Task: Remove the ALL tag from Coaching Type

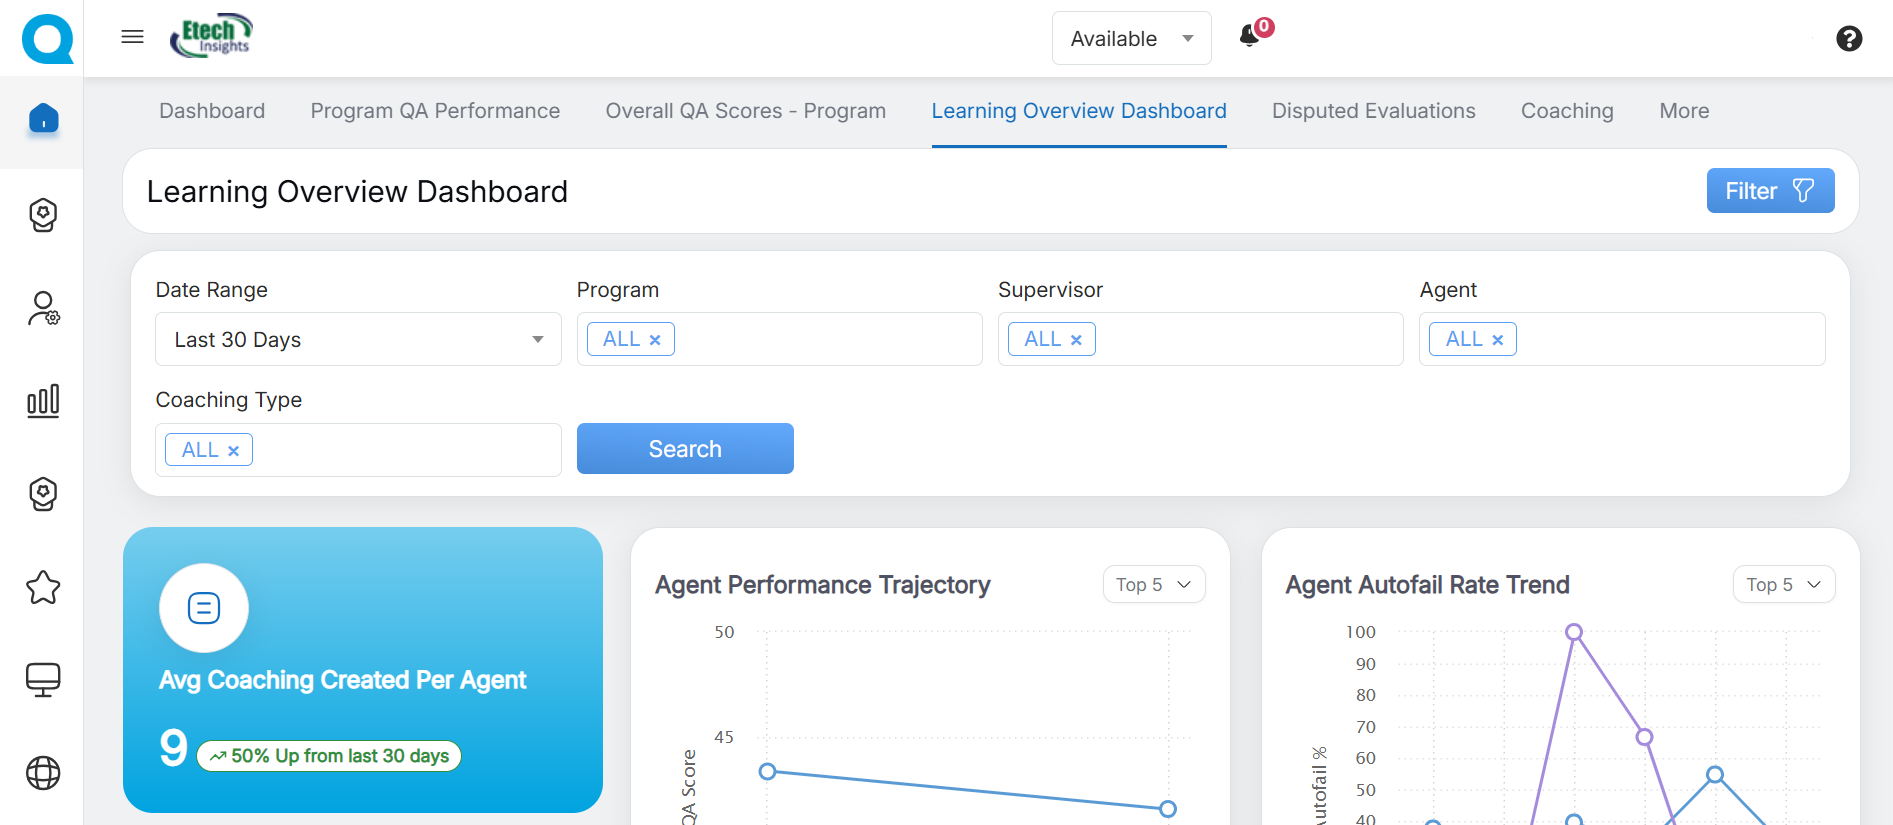Action: pyautogui.click(x=233, y=451)
